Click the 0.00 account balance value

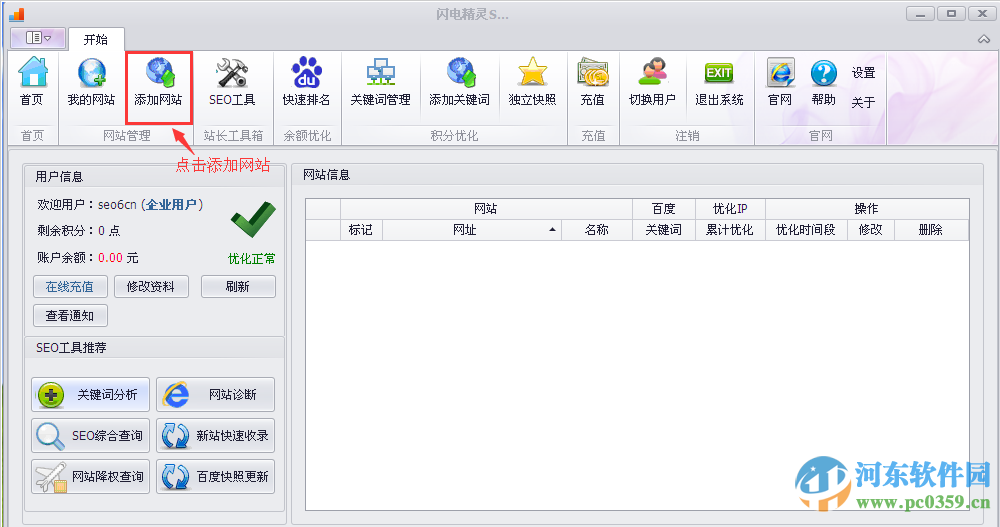(x=110, y=258)
